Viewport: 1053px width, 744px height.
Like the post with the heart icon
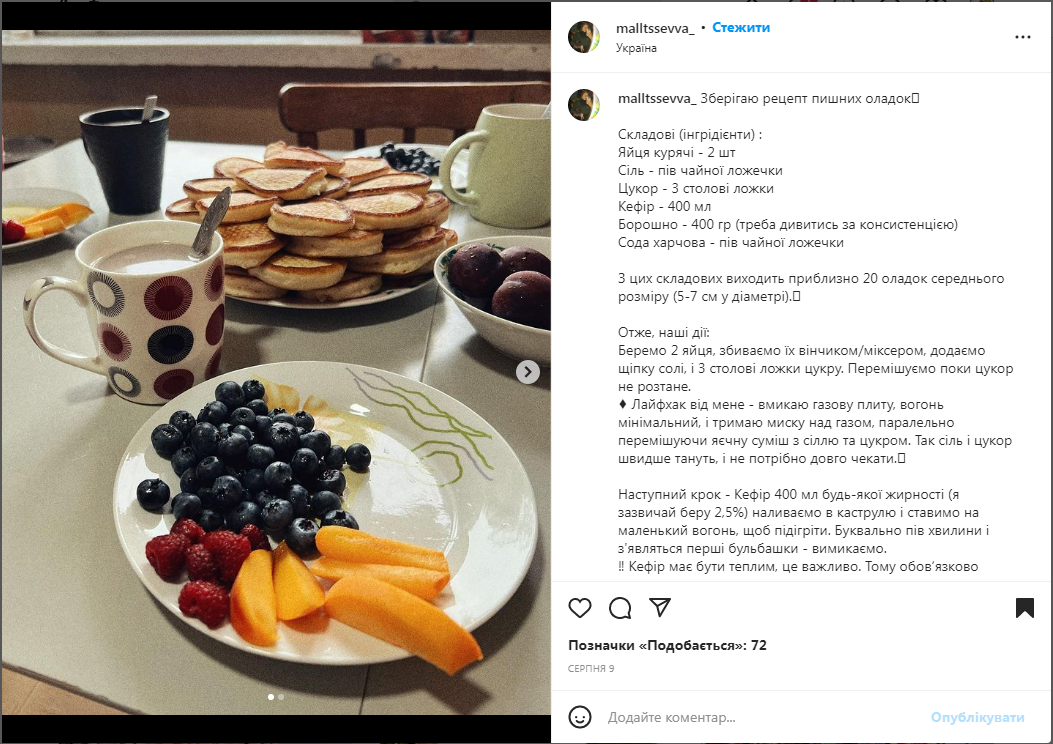point(580,608)
